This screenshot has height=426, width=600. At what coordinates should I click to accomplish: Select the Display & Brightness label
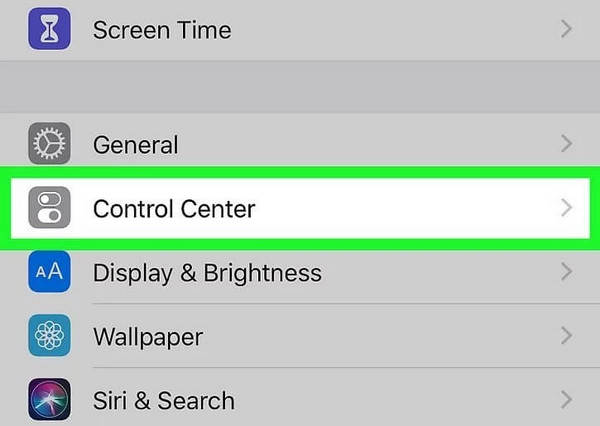[x=207, y=273]
